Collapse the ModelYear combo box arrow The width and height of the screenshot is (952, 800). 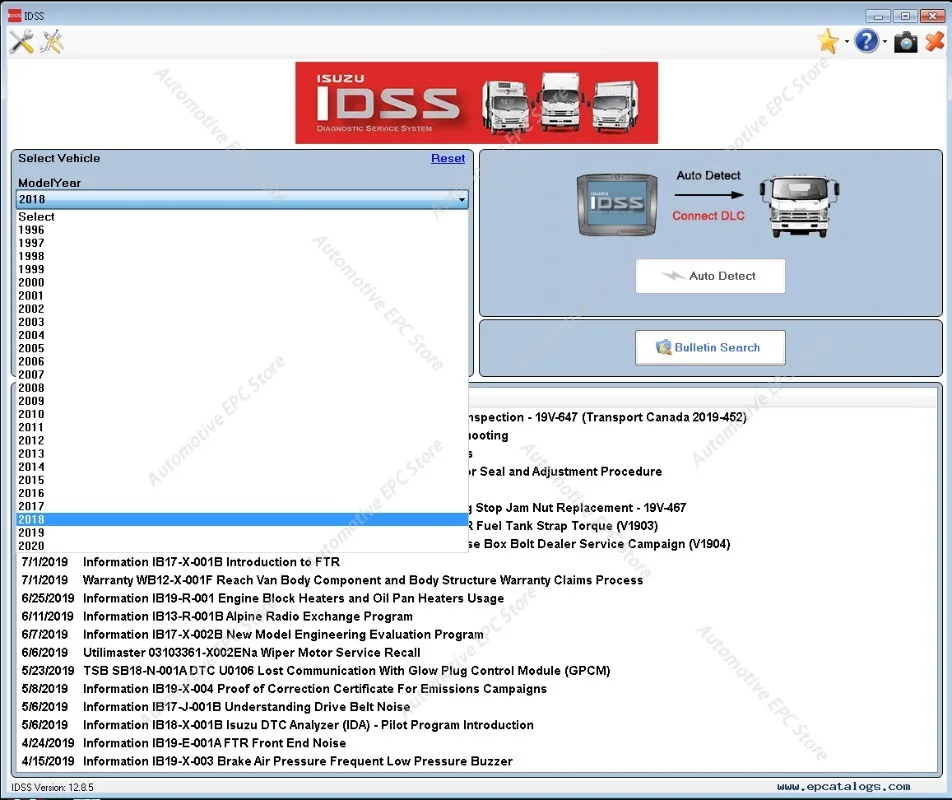(x=462, y=199)
